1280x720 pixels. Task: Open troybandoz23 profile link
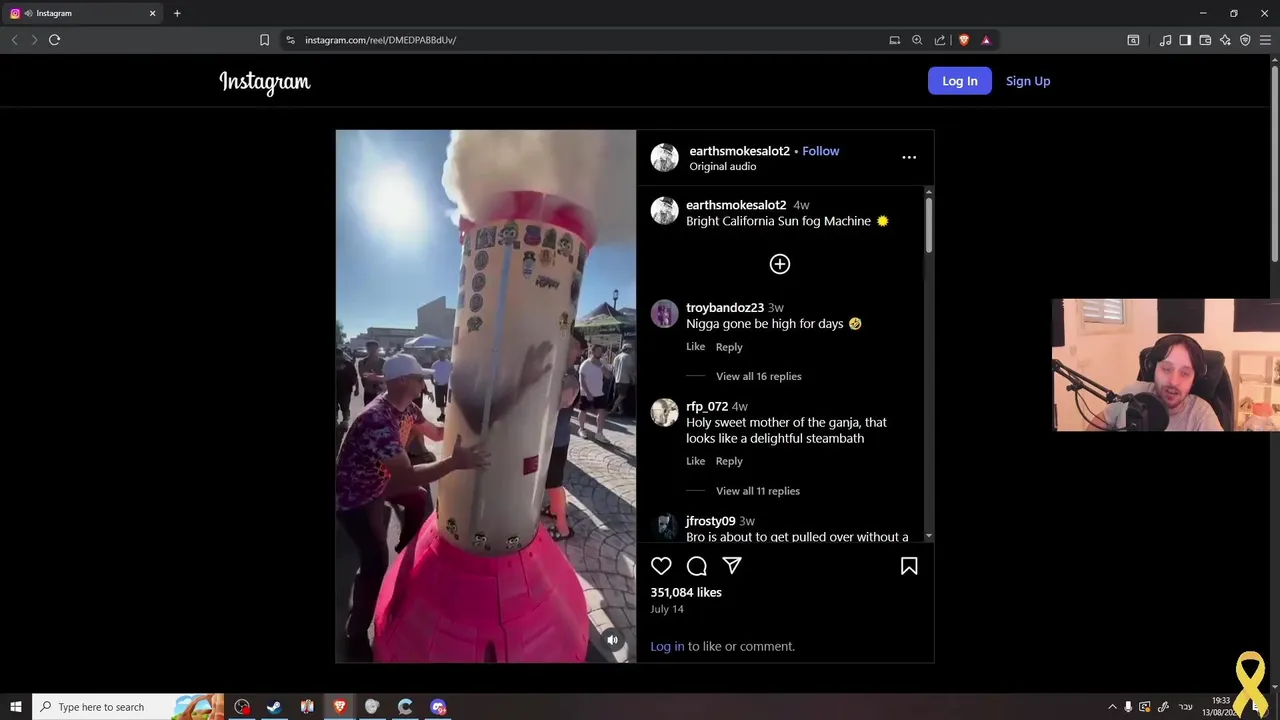click(x=725, y=308)
